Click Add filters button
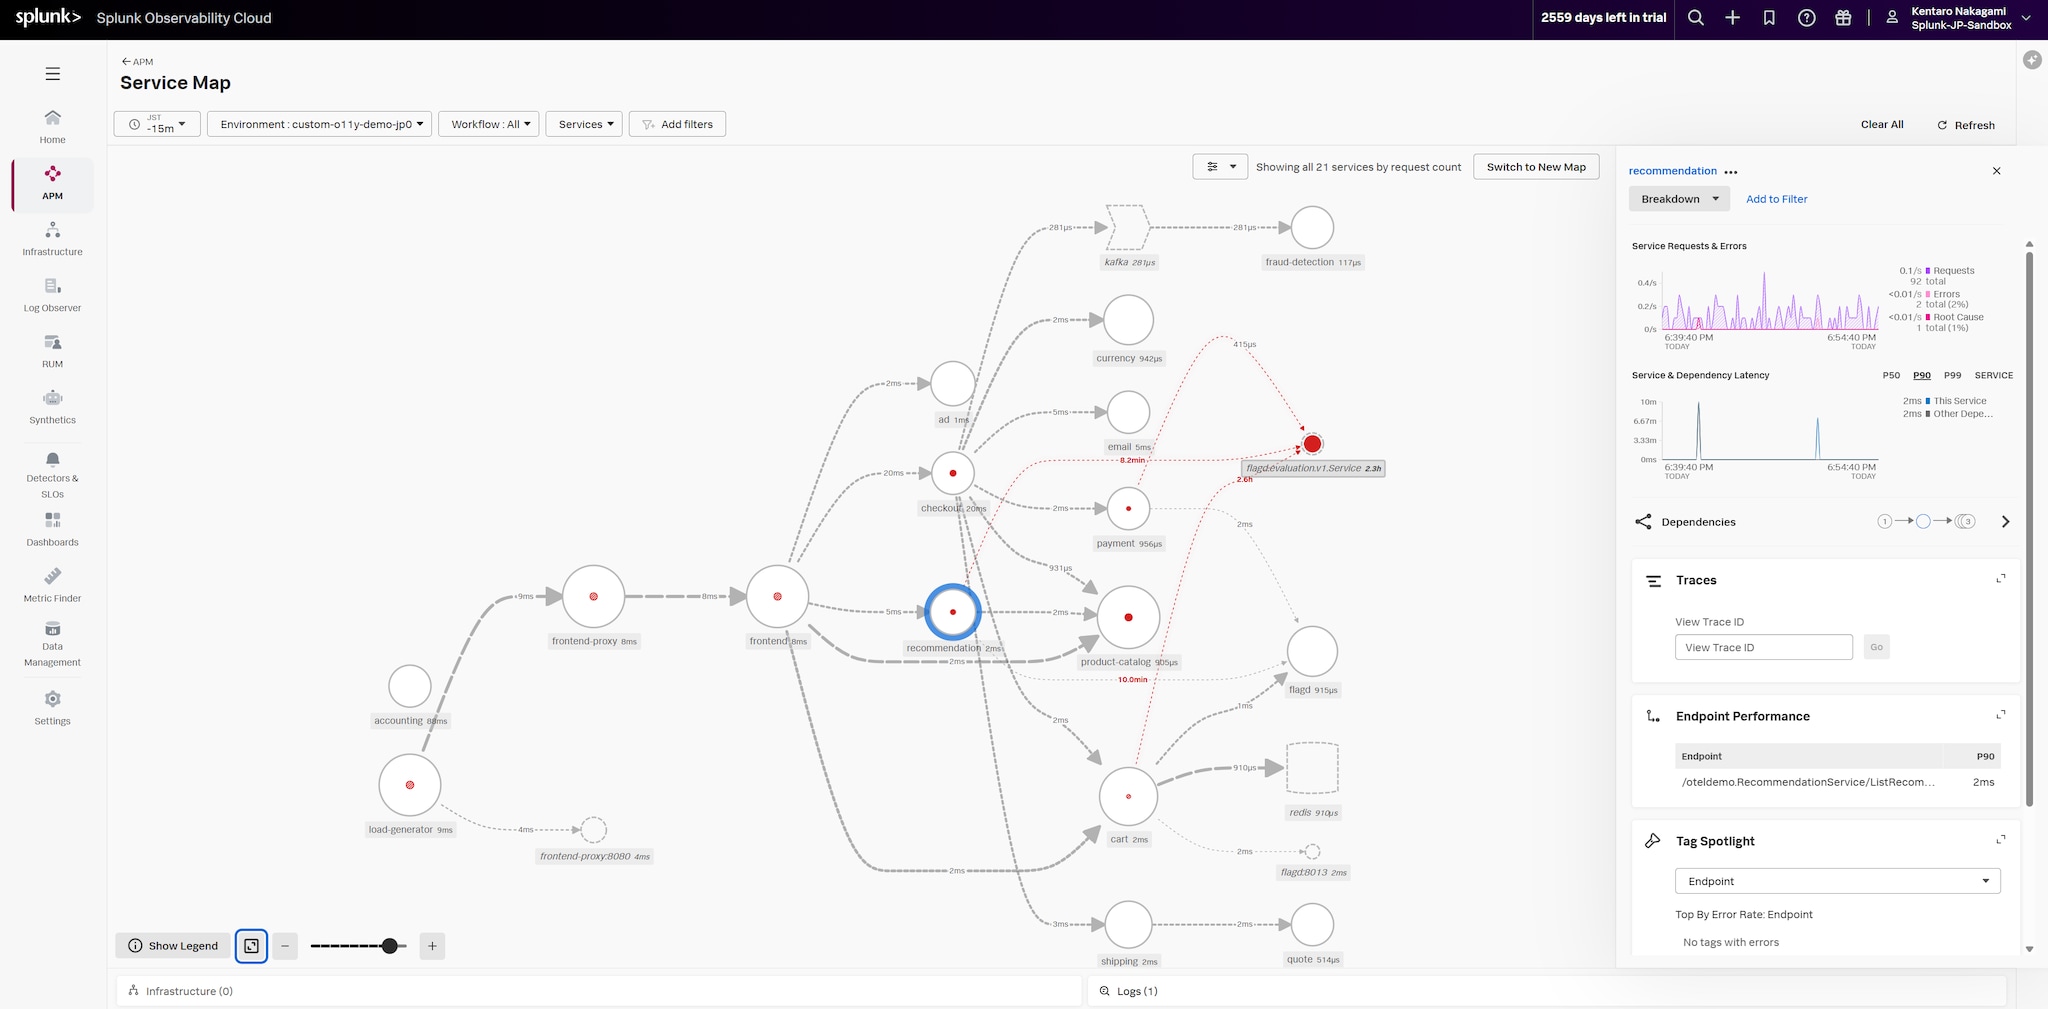Screen dimensions: 2048x1009 (x=677, y=124)
